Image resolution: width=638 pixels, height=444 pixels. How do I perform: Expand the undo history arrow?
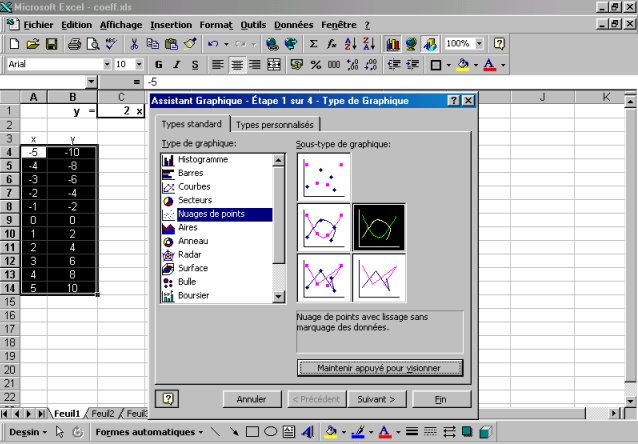click(226, 44)
